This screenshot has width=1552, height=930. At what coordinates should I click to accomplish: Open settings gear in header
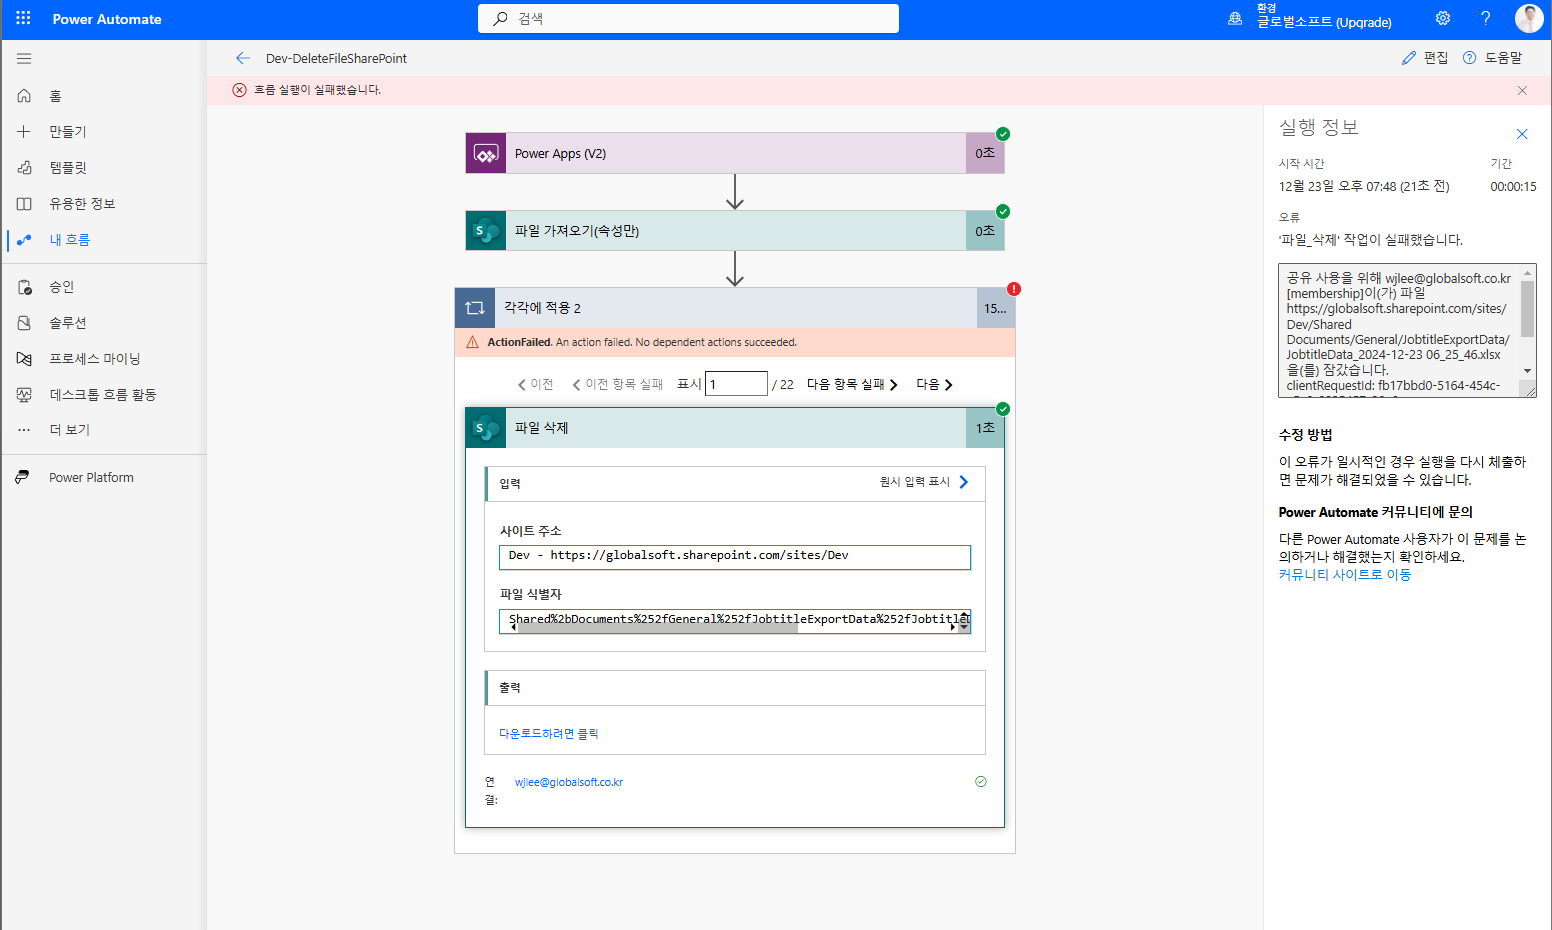coord(1443,18)
